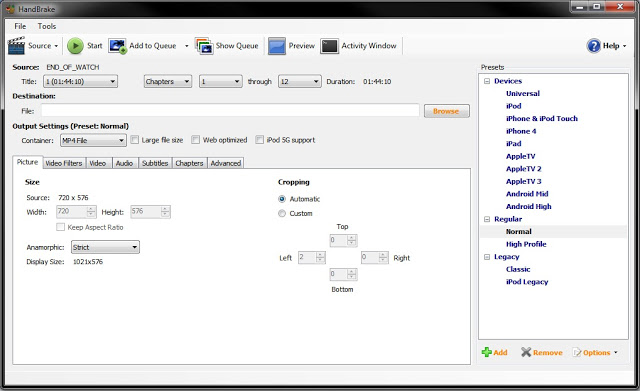Enable the Large file size checkbox

point(134,140)
